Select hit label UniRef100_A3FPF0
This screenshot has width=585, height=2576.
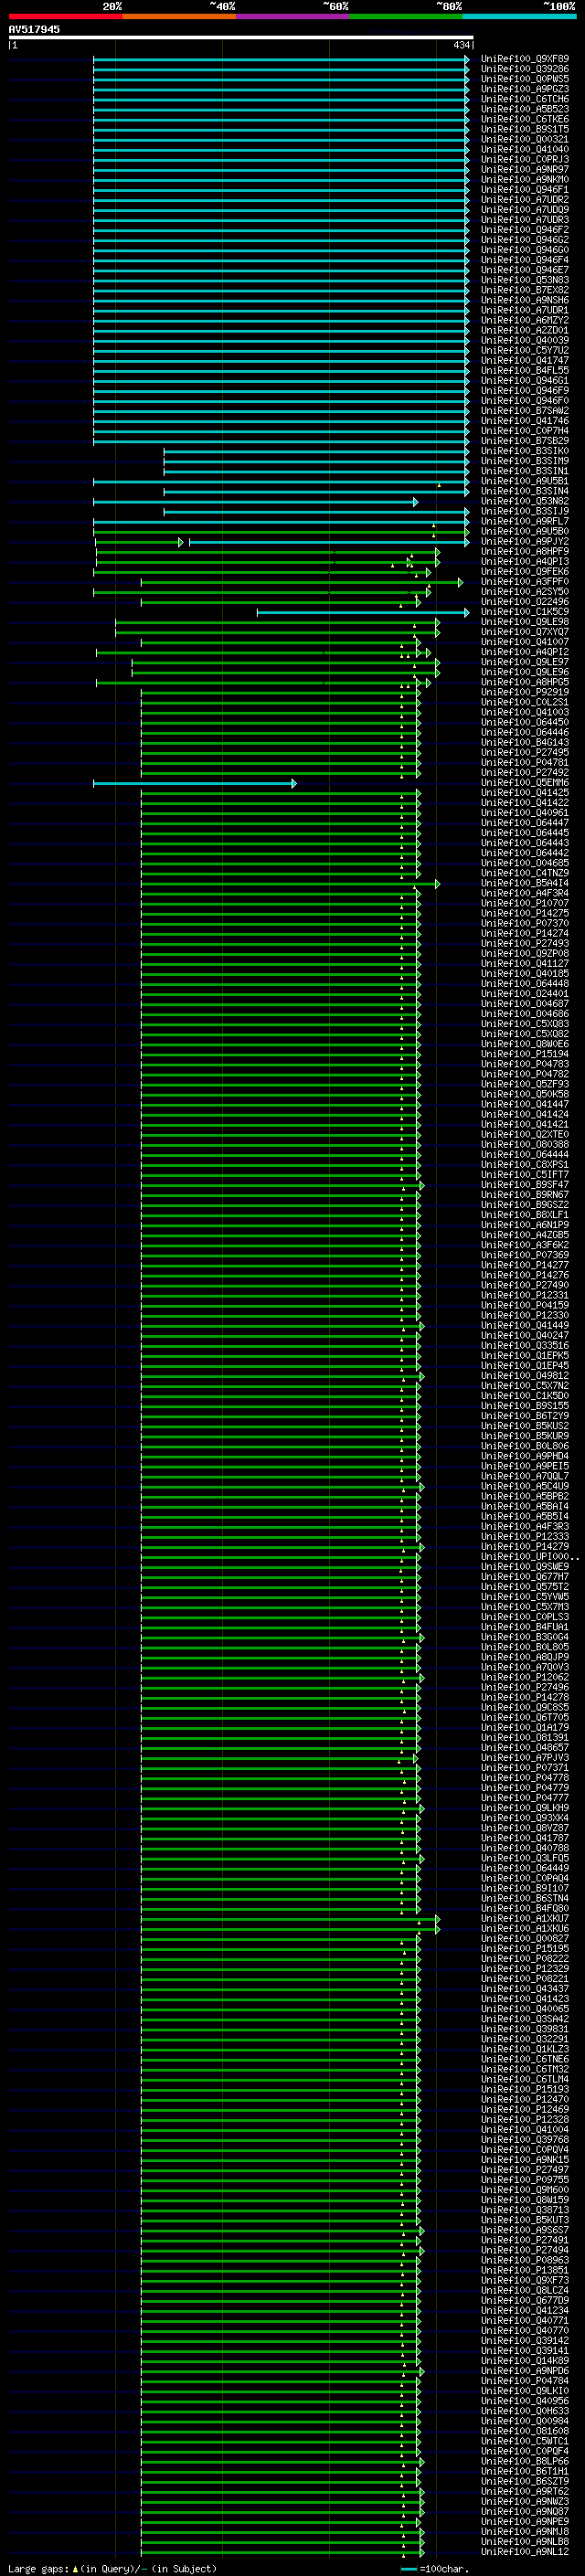pos(525,582)
